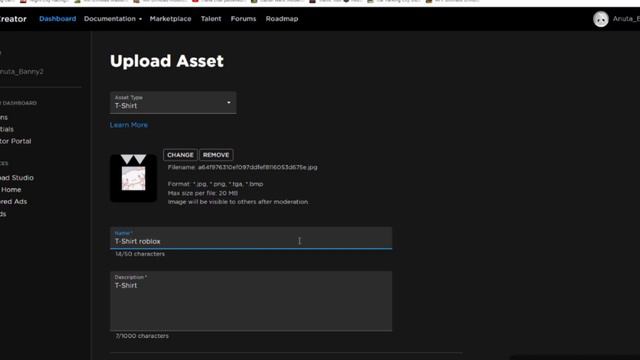Click 'Max size per file: 20 MB' text

203,193
